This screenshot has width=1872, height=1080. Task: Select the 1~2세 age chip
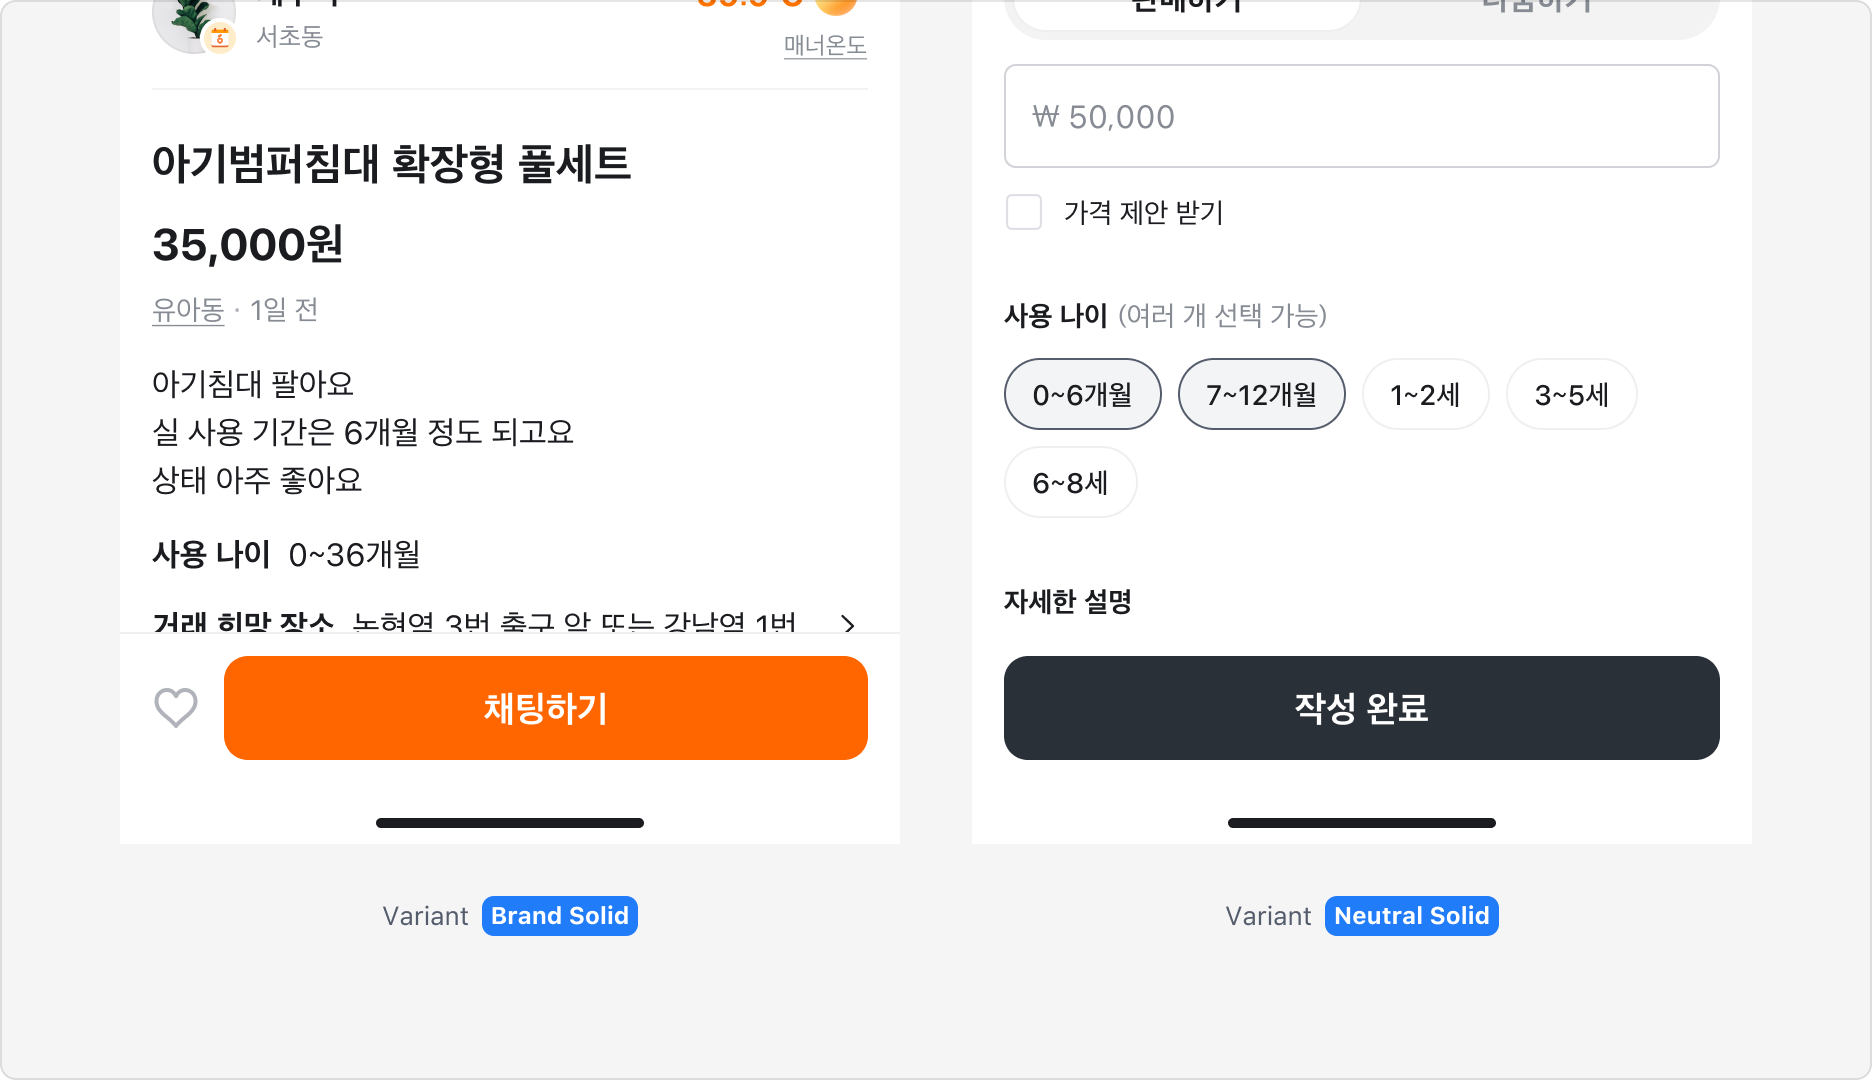1425,394
